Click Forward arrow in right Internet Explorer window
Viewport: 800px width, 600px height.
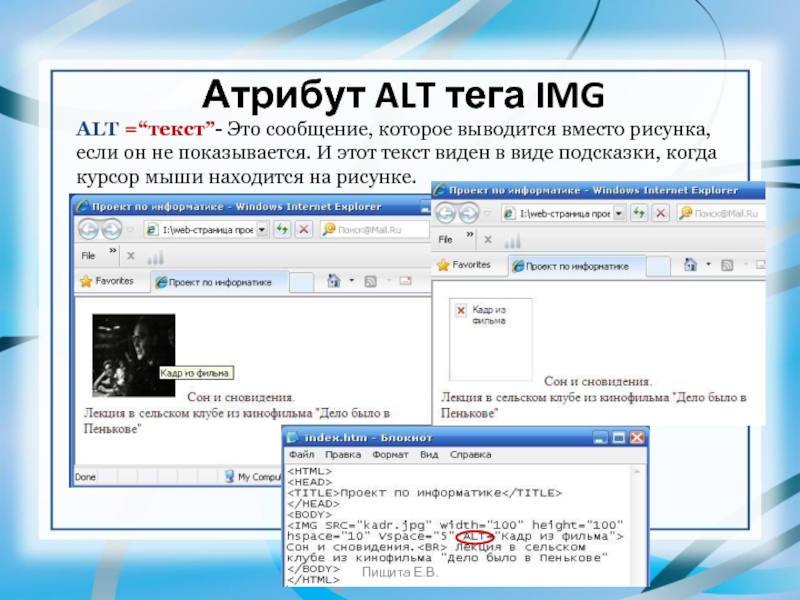[x=468, y=213]
